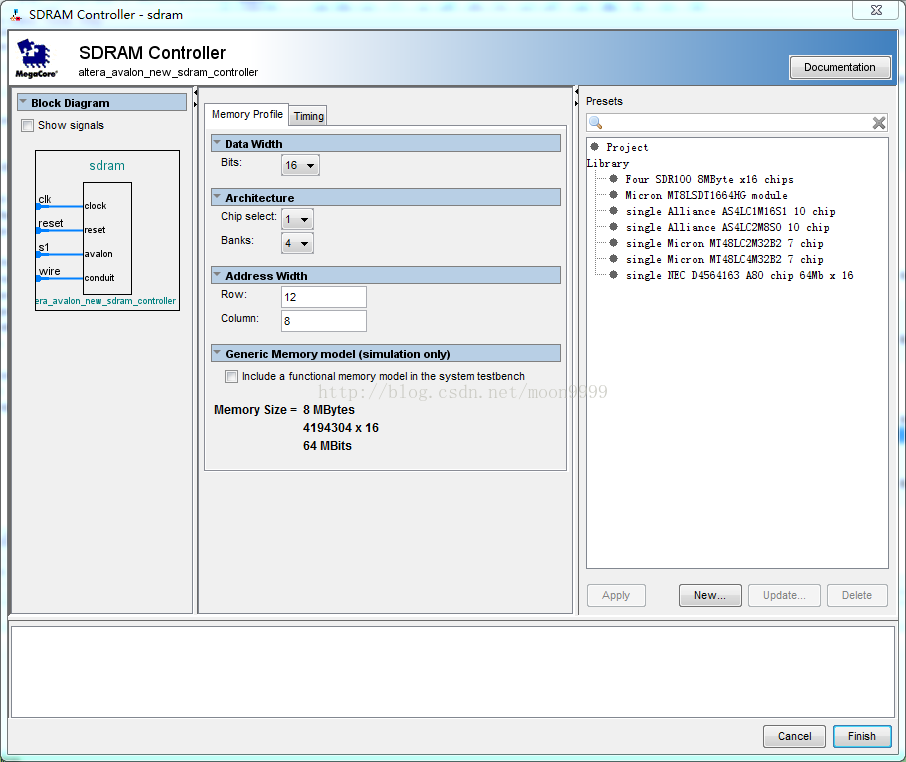Select preset Micron MT8LSDT1664HG module

[x=706, y=195]
